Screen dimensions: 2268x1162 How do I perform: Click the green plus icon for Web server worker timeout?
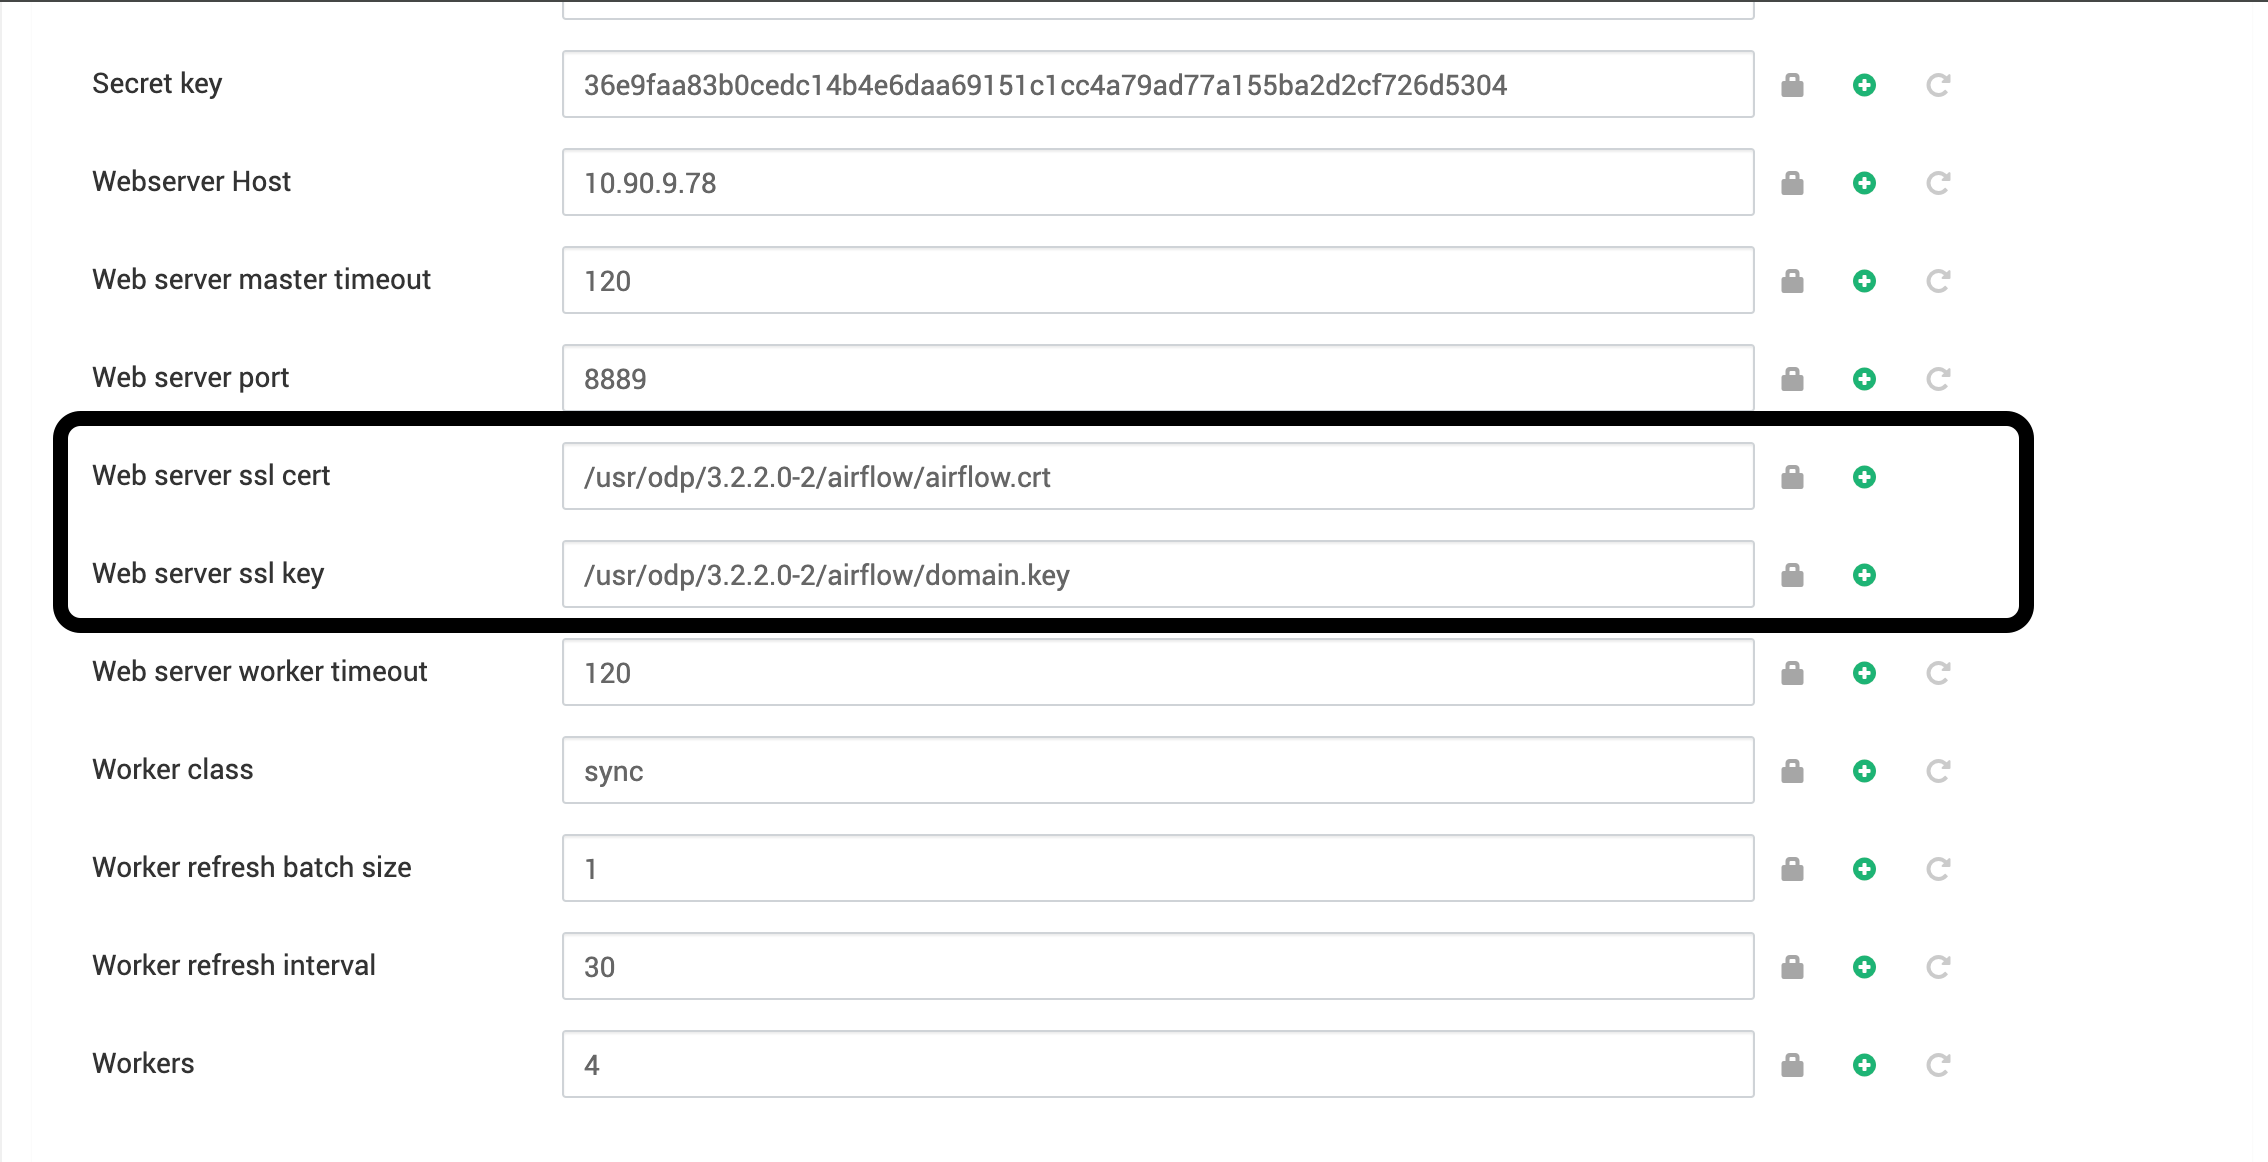[1864, 673]
